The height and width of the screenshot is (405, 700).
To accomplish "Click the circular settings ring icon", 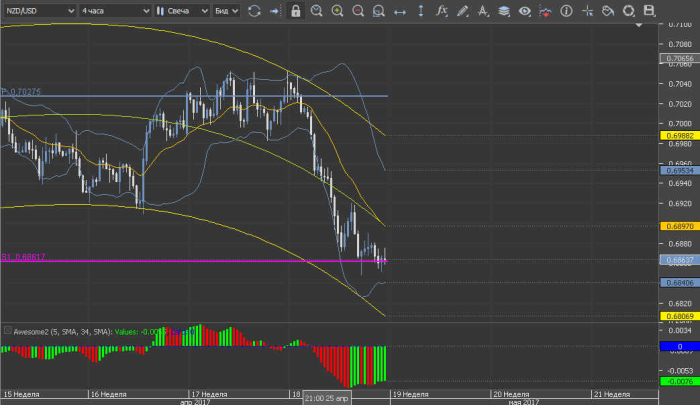I will tap(629, 11).
